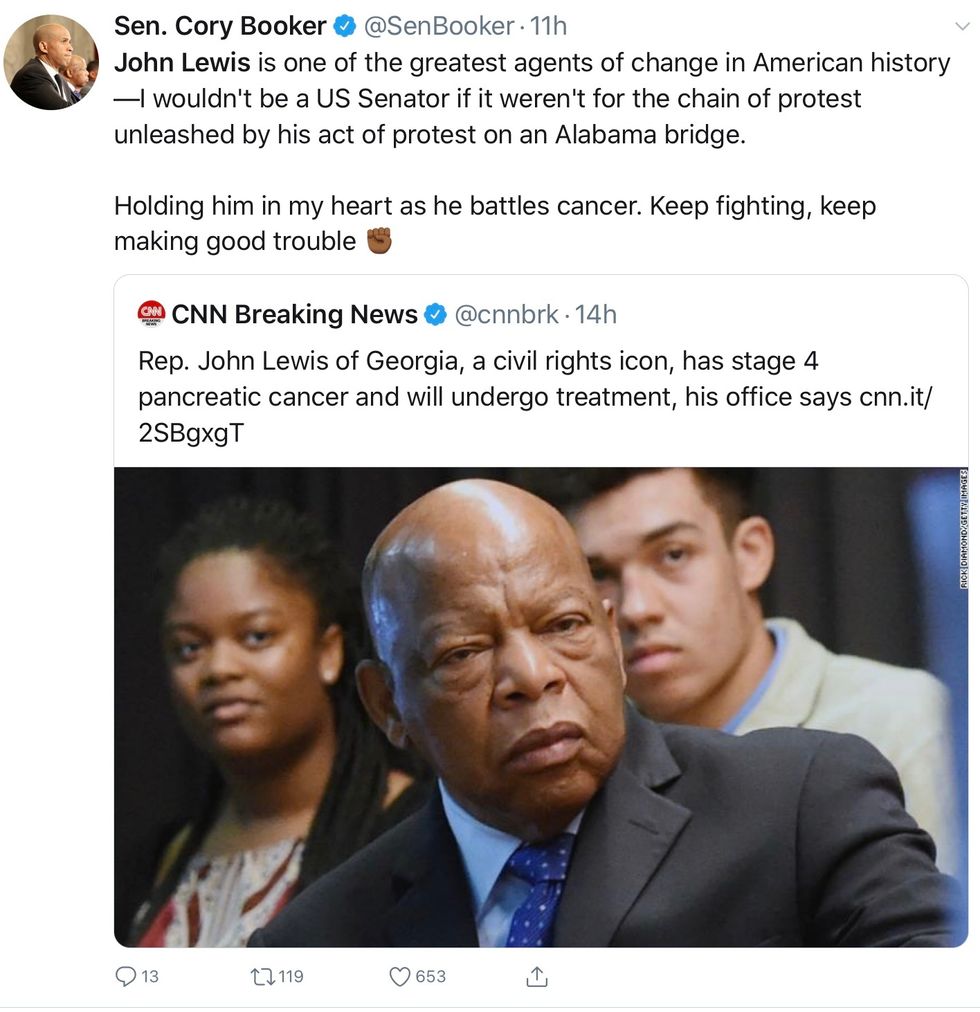Click CNN Breaking News verified checkmark

coord(435,315)
